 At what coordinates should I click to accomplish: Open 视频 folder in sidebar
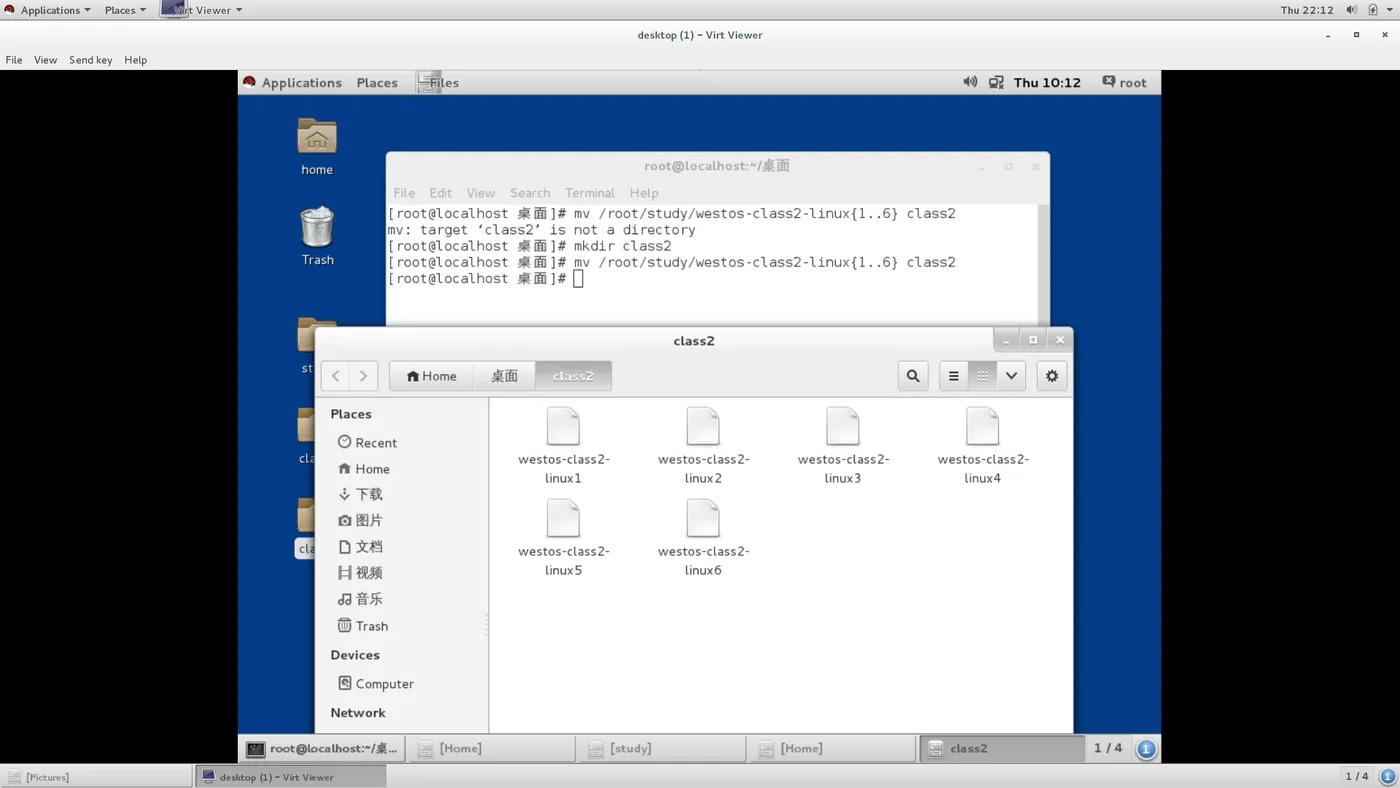coord(360,572)
